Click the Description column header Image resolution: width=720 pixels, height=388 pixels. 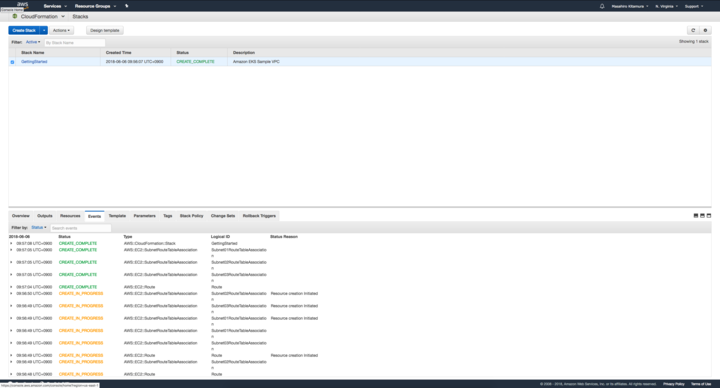244,53
